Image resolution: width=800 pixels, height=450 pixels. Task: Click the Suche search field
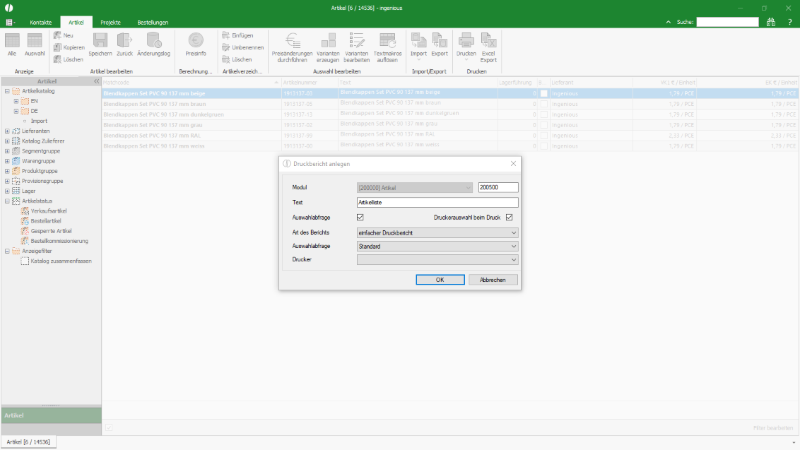[x=728, y=22]
